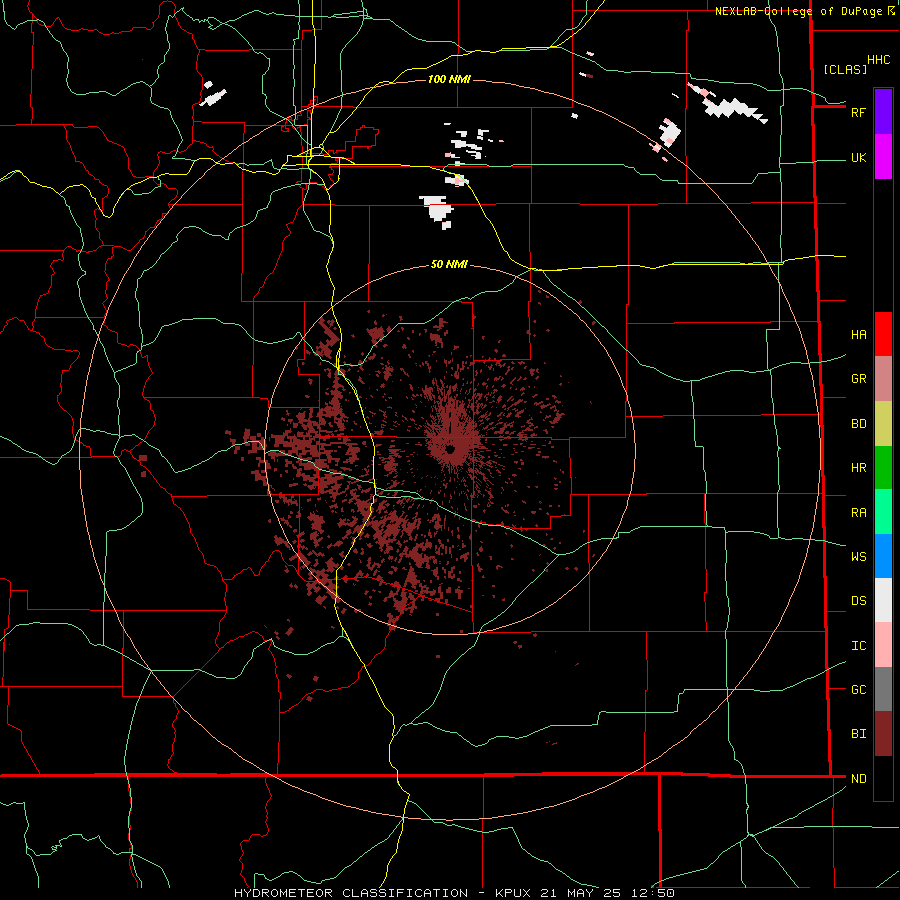
Task: Select the IC light-pink legend swatch
Action: [883, 645]
